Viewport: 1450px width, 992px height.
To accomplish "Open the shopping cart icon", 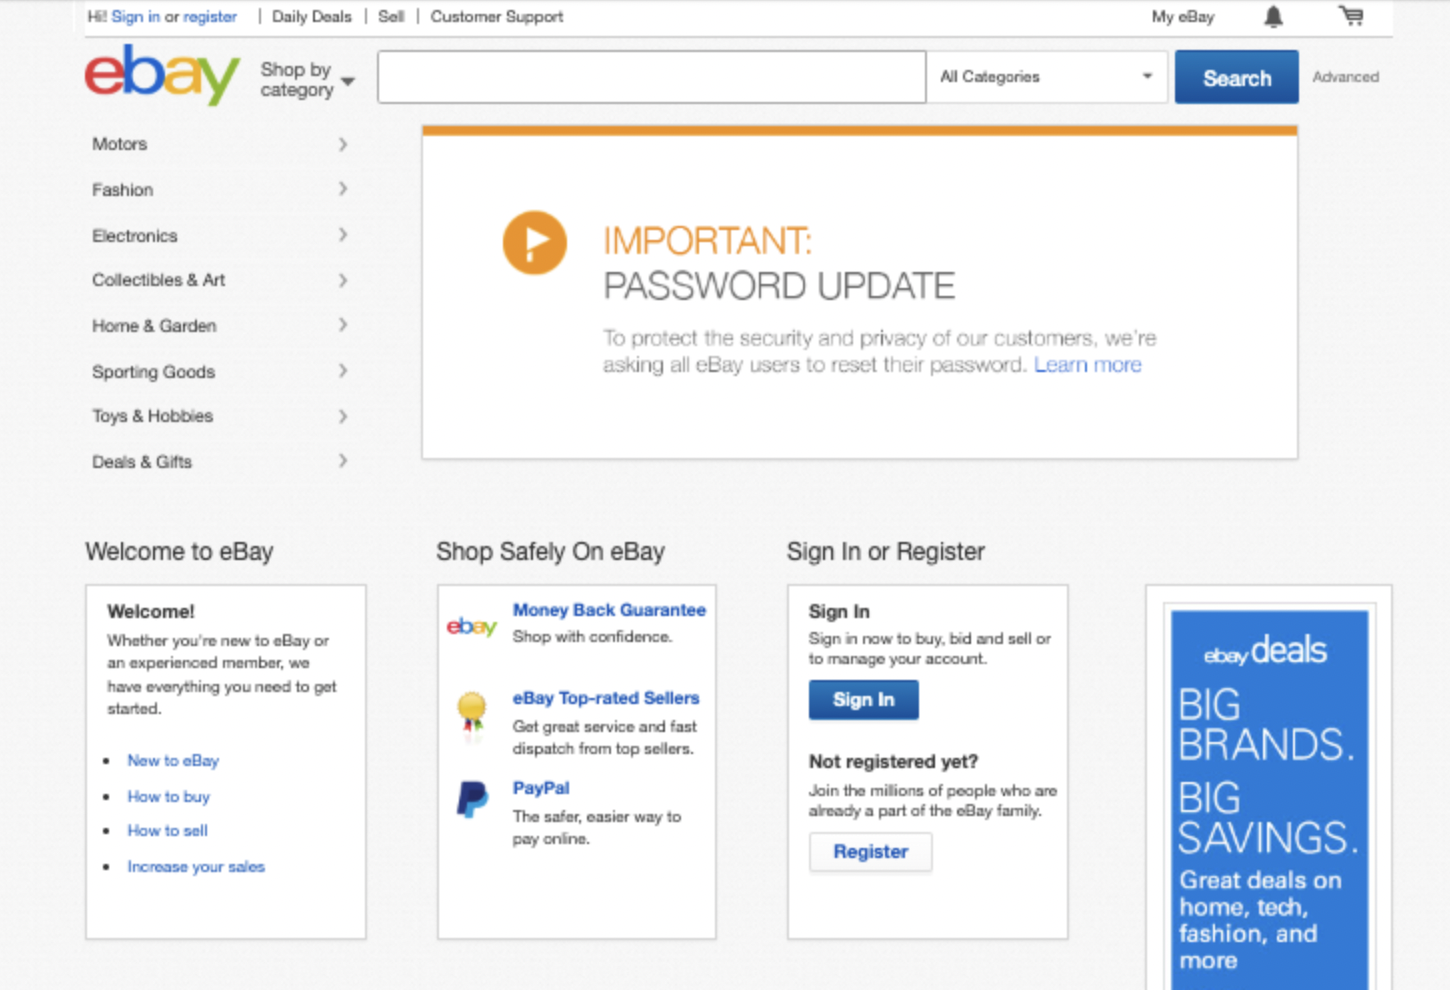I will (1351, 15).
